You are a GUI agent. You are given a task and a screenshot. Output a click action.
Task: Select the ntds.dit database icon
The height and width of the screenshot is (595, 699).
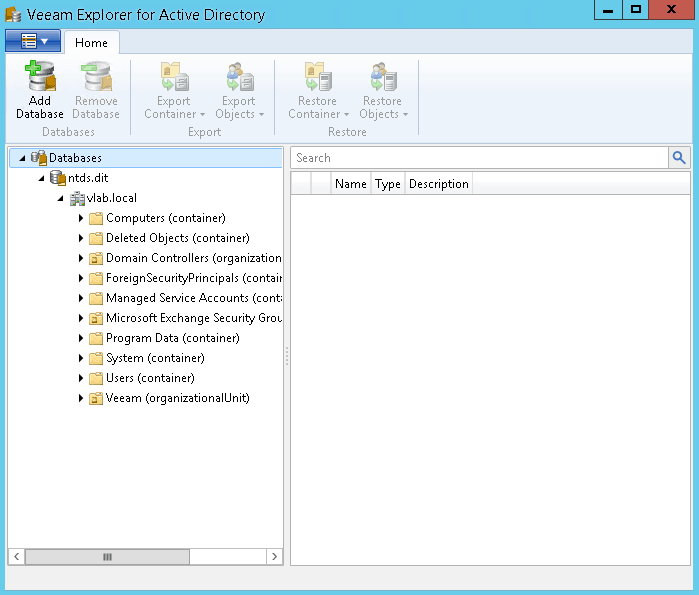pyautogui.click(x=58, y=178)
